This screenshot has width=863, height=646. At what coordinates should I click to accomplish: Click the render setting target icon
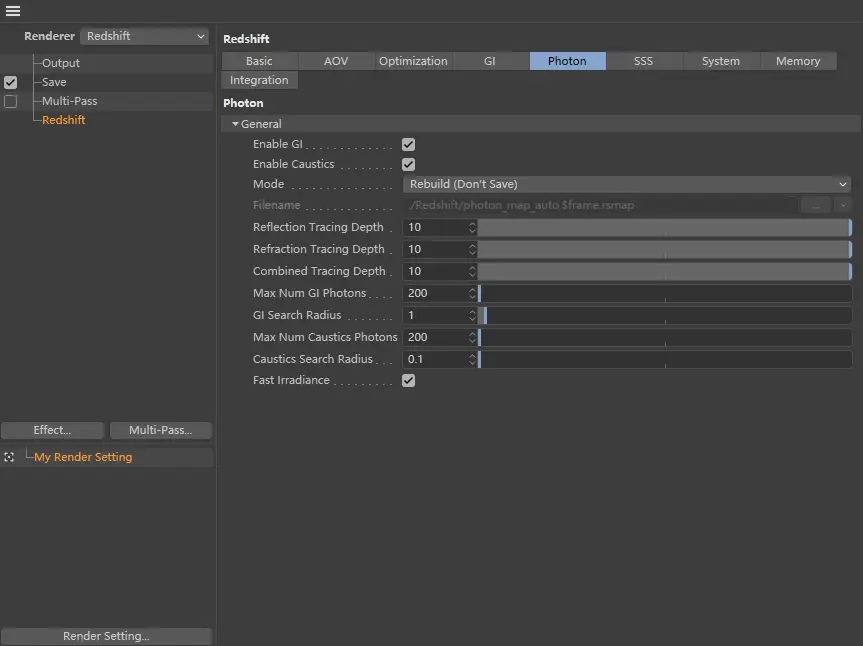[9, 457]
